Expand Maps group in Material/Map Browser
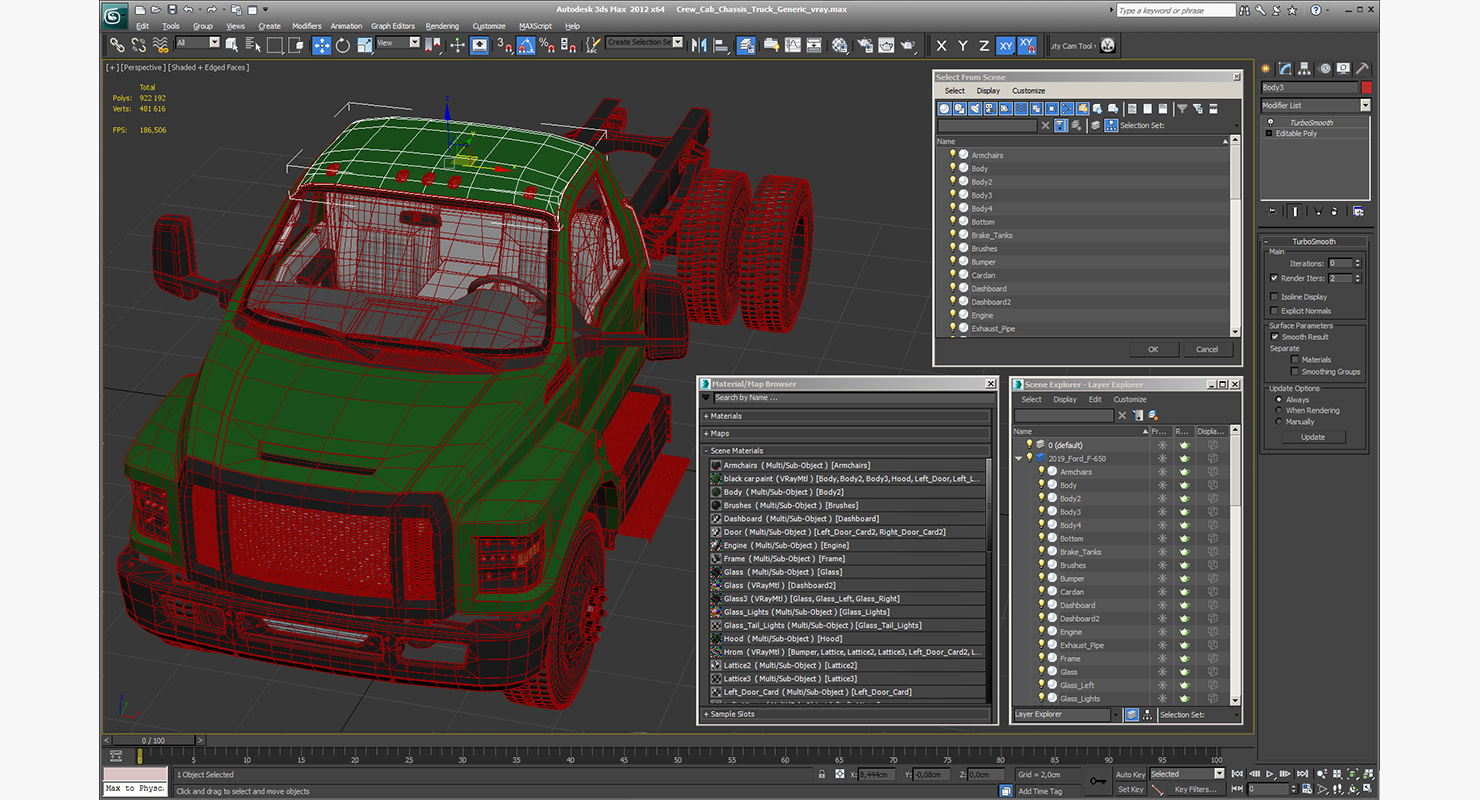1480x800 pixels. pos(847,434)
